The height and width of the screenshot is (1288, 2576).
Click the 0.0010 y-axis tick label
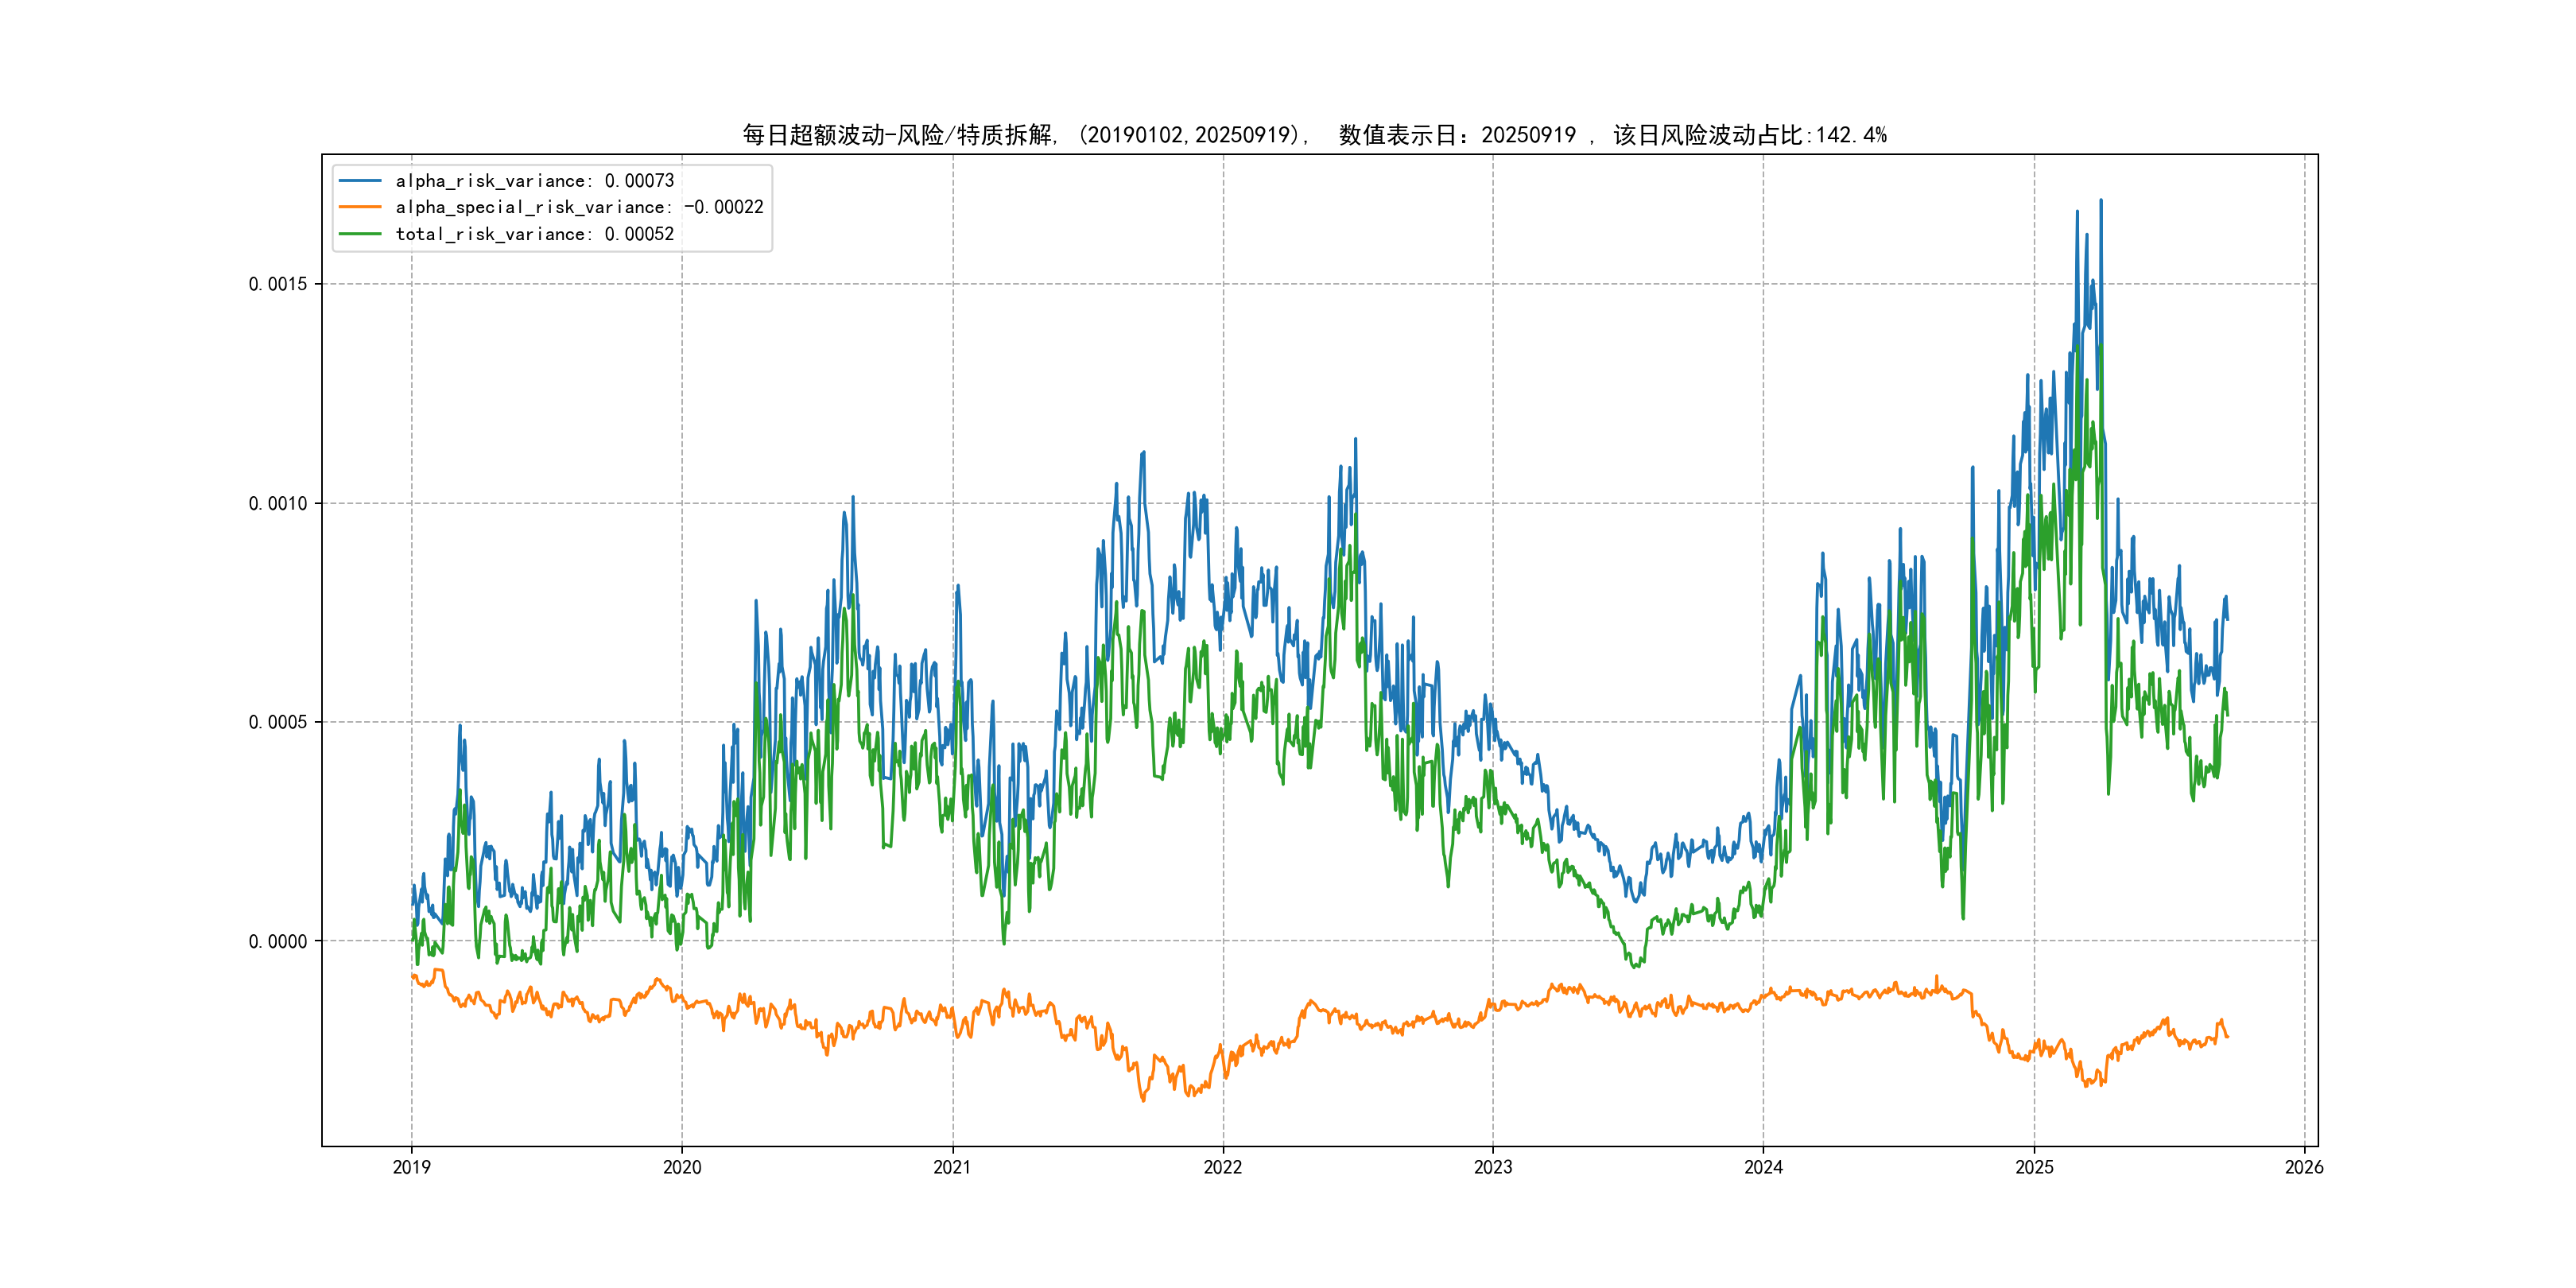point(278,503)
